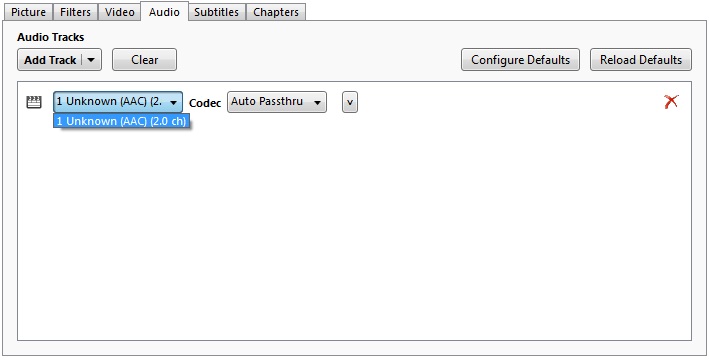Select the Audio tab
The image size is (709, 360).
pos(164,11)
